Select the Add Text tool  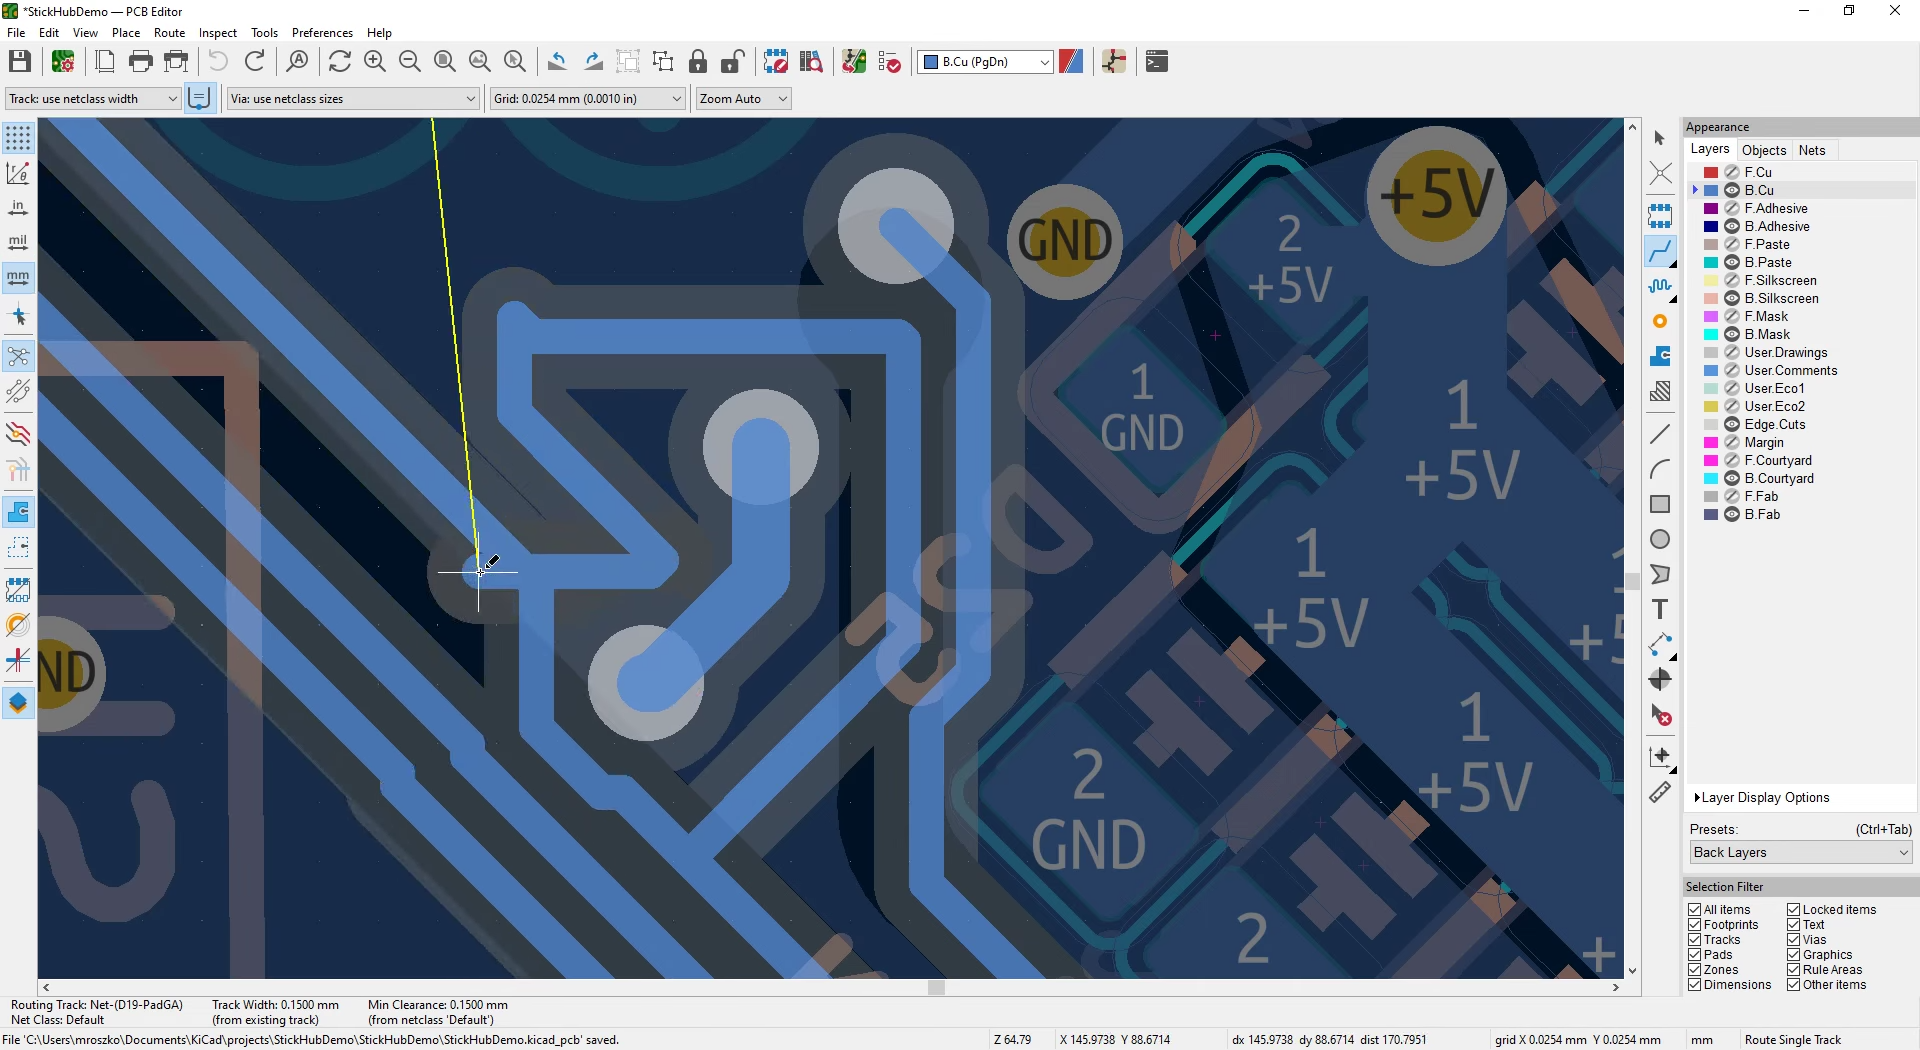(1660, 610)
